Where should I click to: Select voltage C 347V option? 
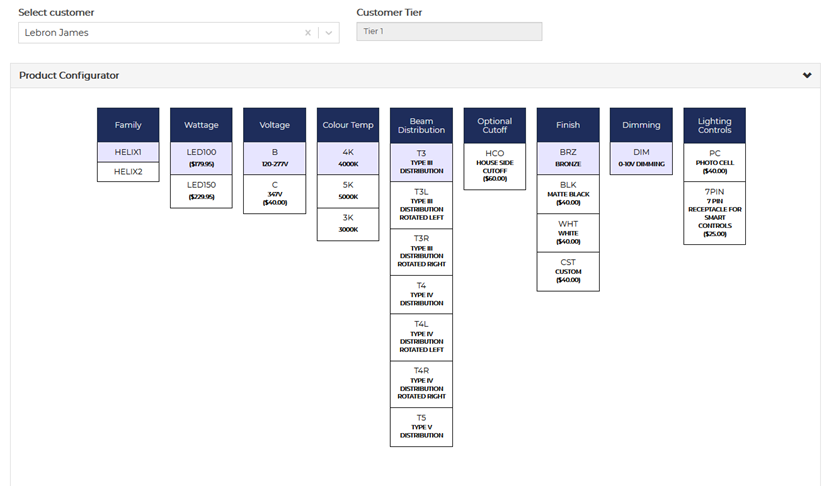pos(275,190)
